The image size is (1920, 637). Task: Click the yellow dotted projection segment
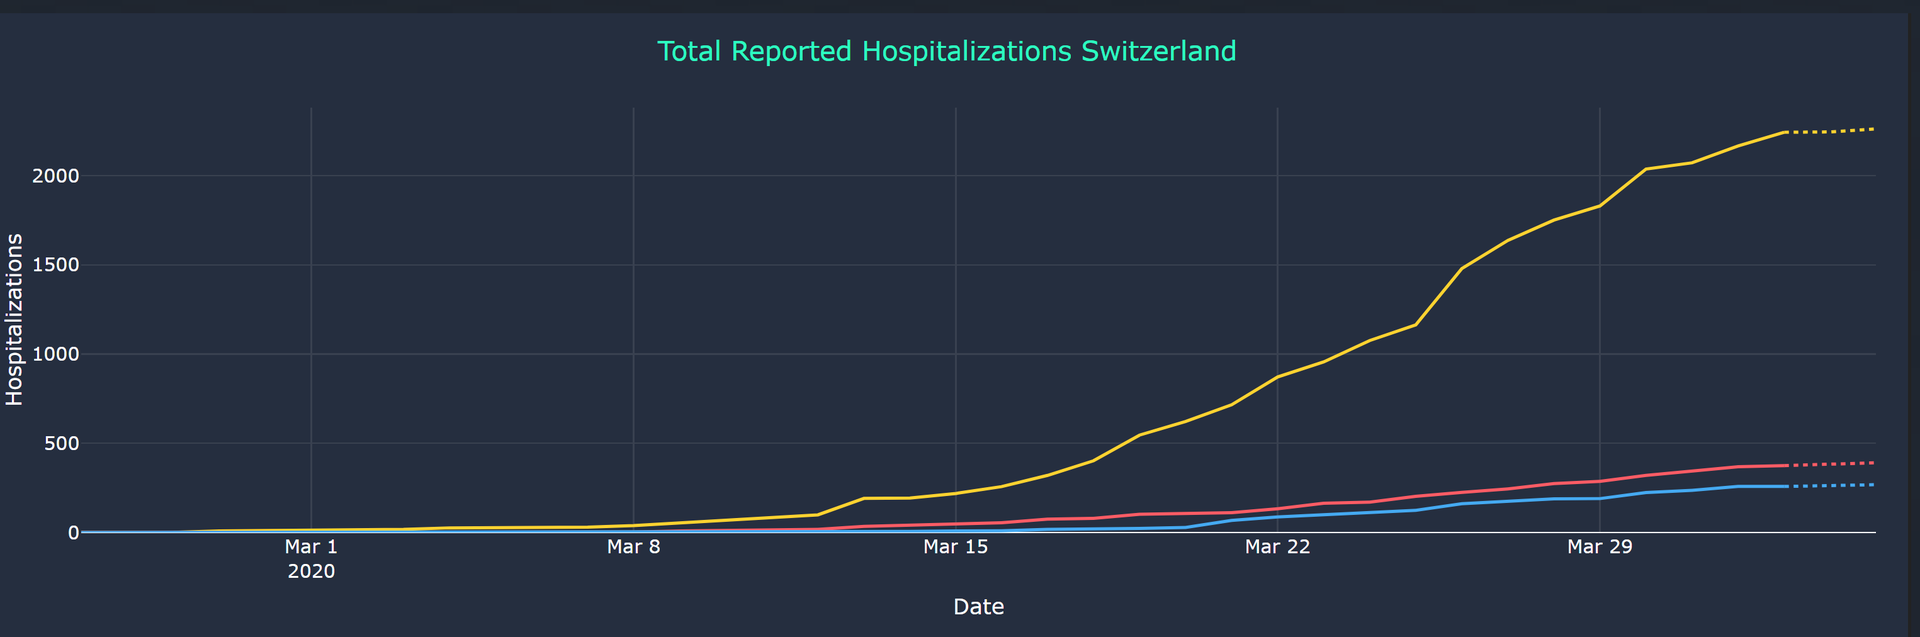(1830, 131)
